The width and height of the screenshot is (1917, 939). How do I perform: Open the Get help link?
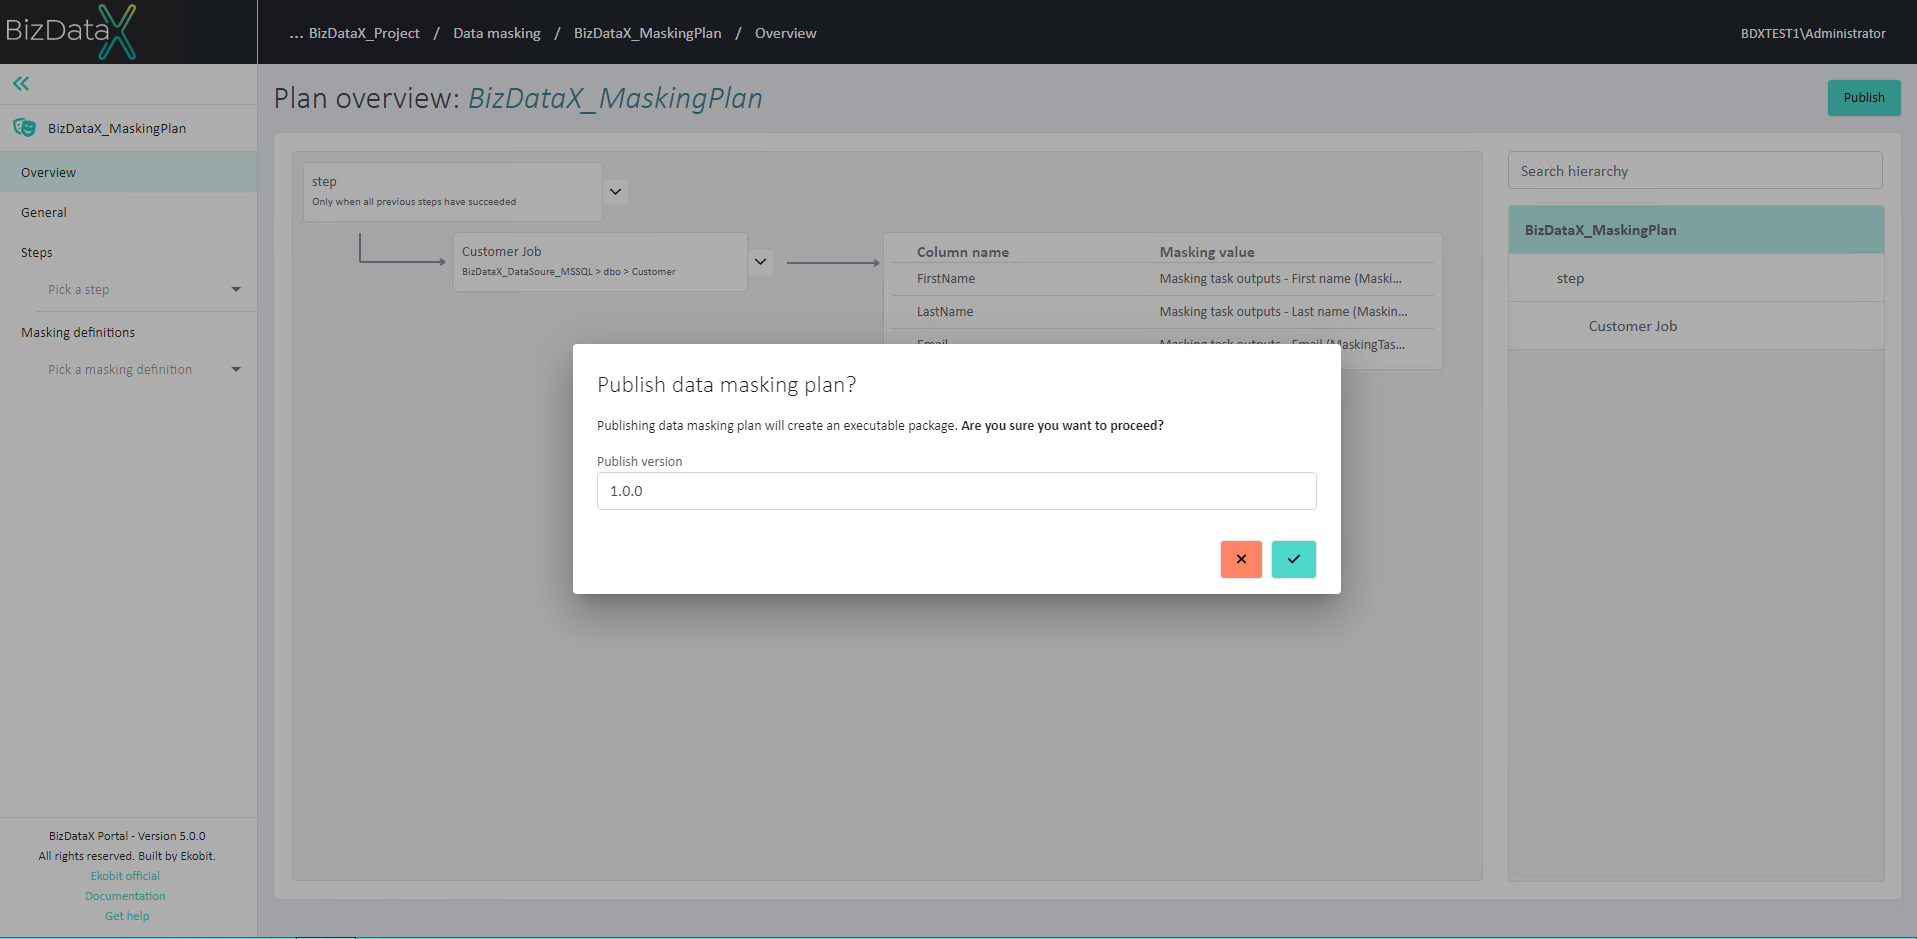click(127, 916)
